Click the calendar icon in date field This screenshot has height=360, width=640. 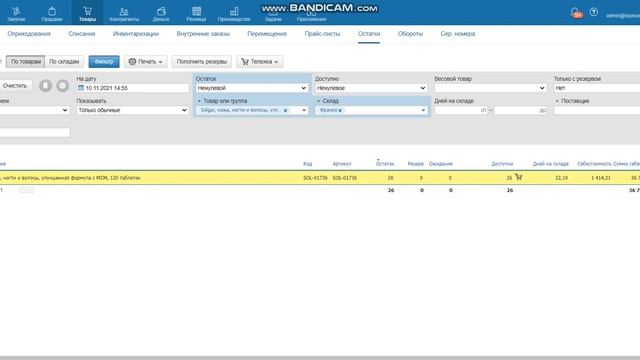pyautogui.click(x=81, y=88)
